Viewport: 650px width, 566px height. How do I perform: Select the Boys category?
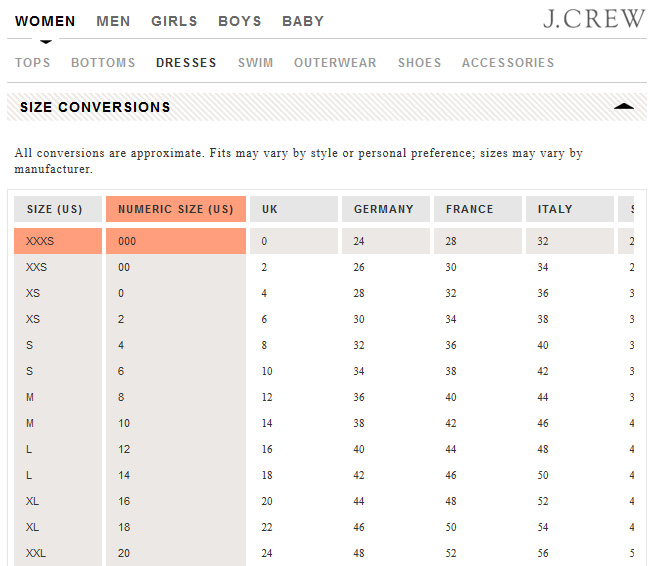click(x=239, y=21)
